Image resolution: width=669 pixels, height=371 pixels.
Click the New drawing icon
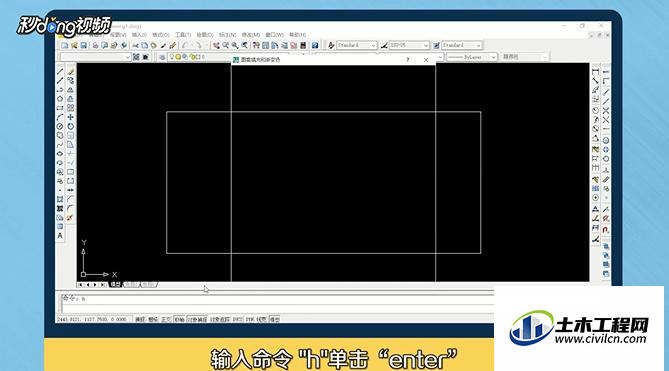pyautogui.click(x=65, y=45)
